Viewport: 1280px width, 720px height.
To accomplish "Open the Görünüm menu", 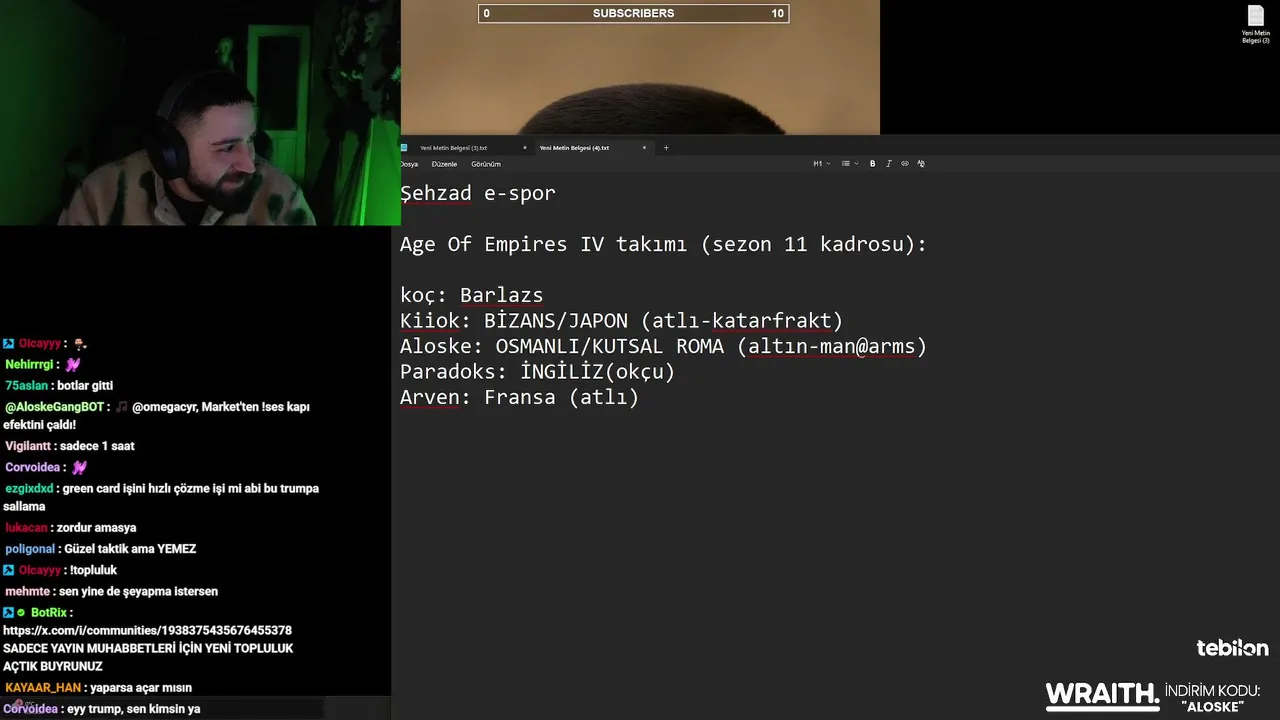I will click(x=486, y=164).
